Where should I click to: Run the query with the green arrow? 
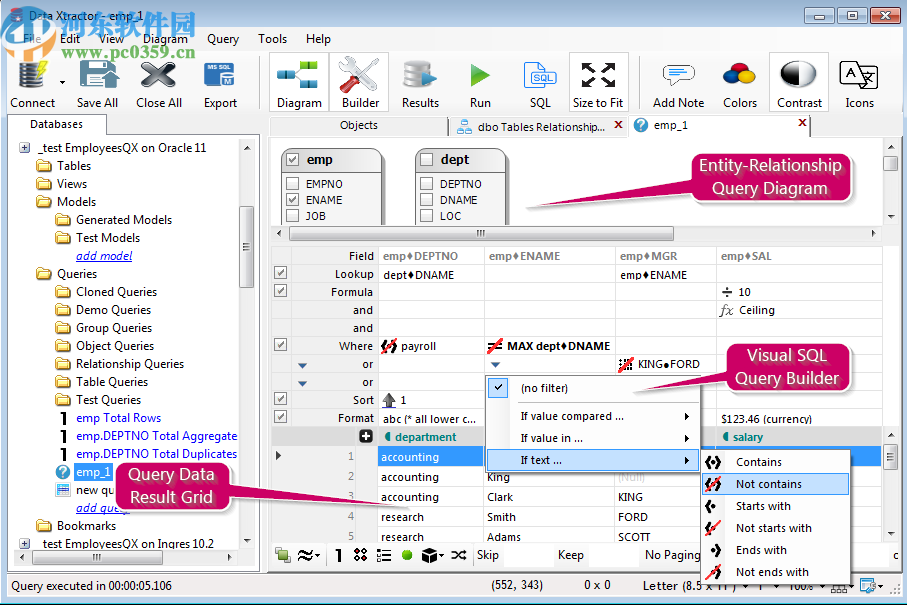(x=480, y=75)
